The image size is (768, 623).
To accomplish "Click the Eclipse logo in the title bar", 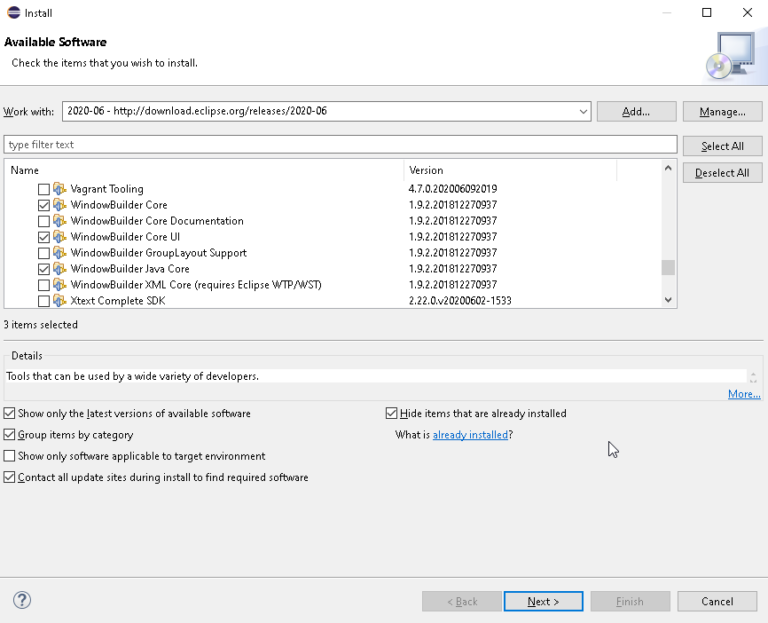I will 14,12.
